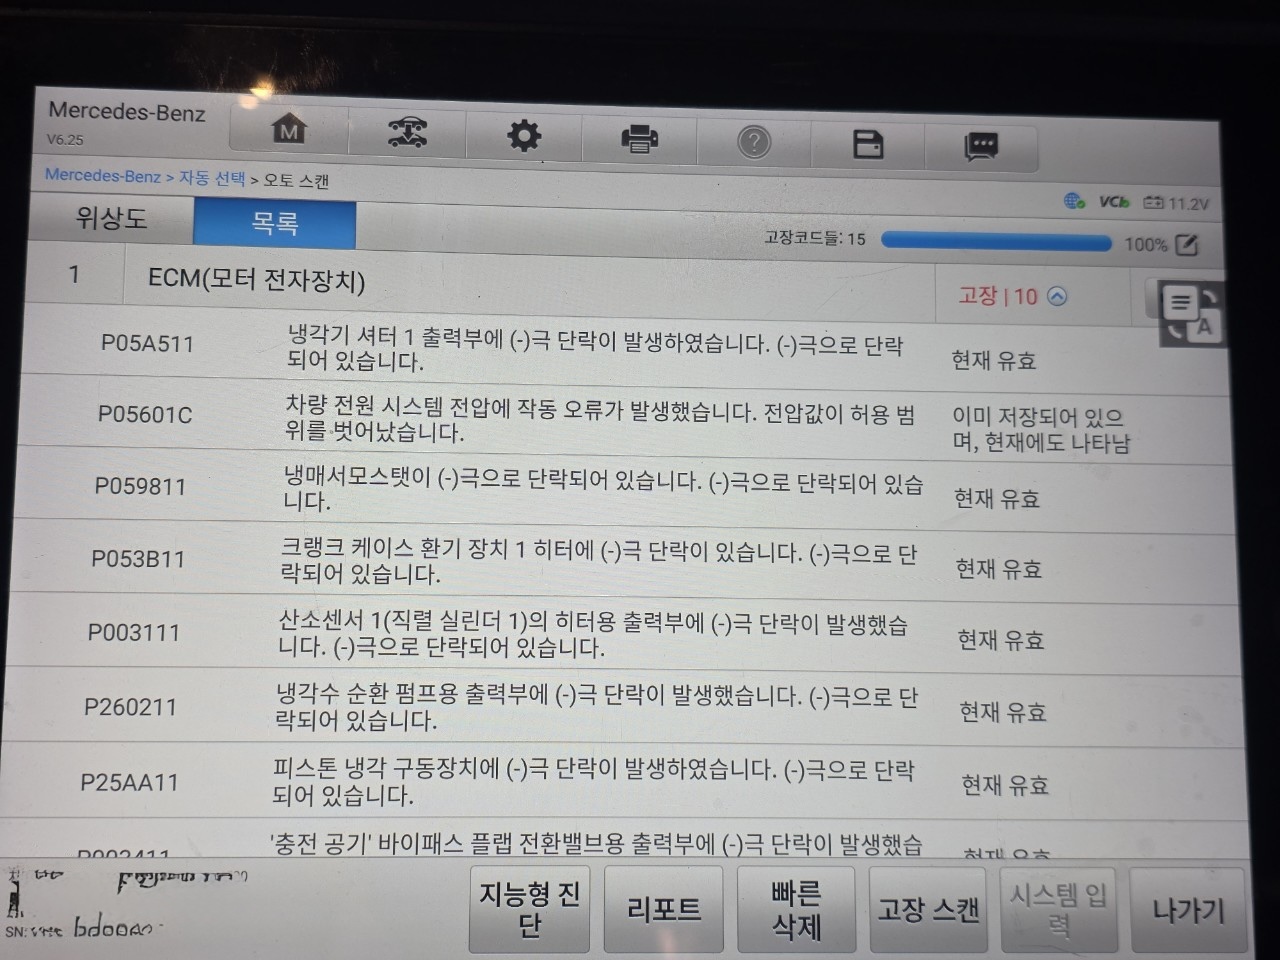Open the message chat icon
The image size is (1280, 960).
[x=981, y=148]
